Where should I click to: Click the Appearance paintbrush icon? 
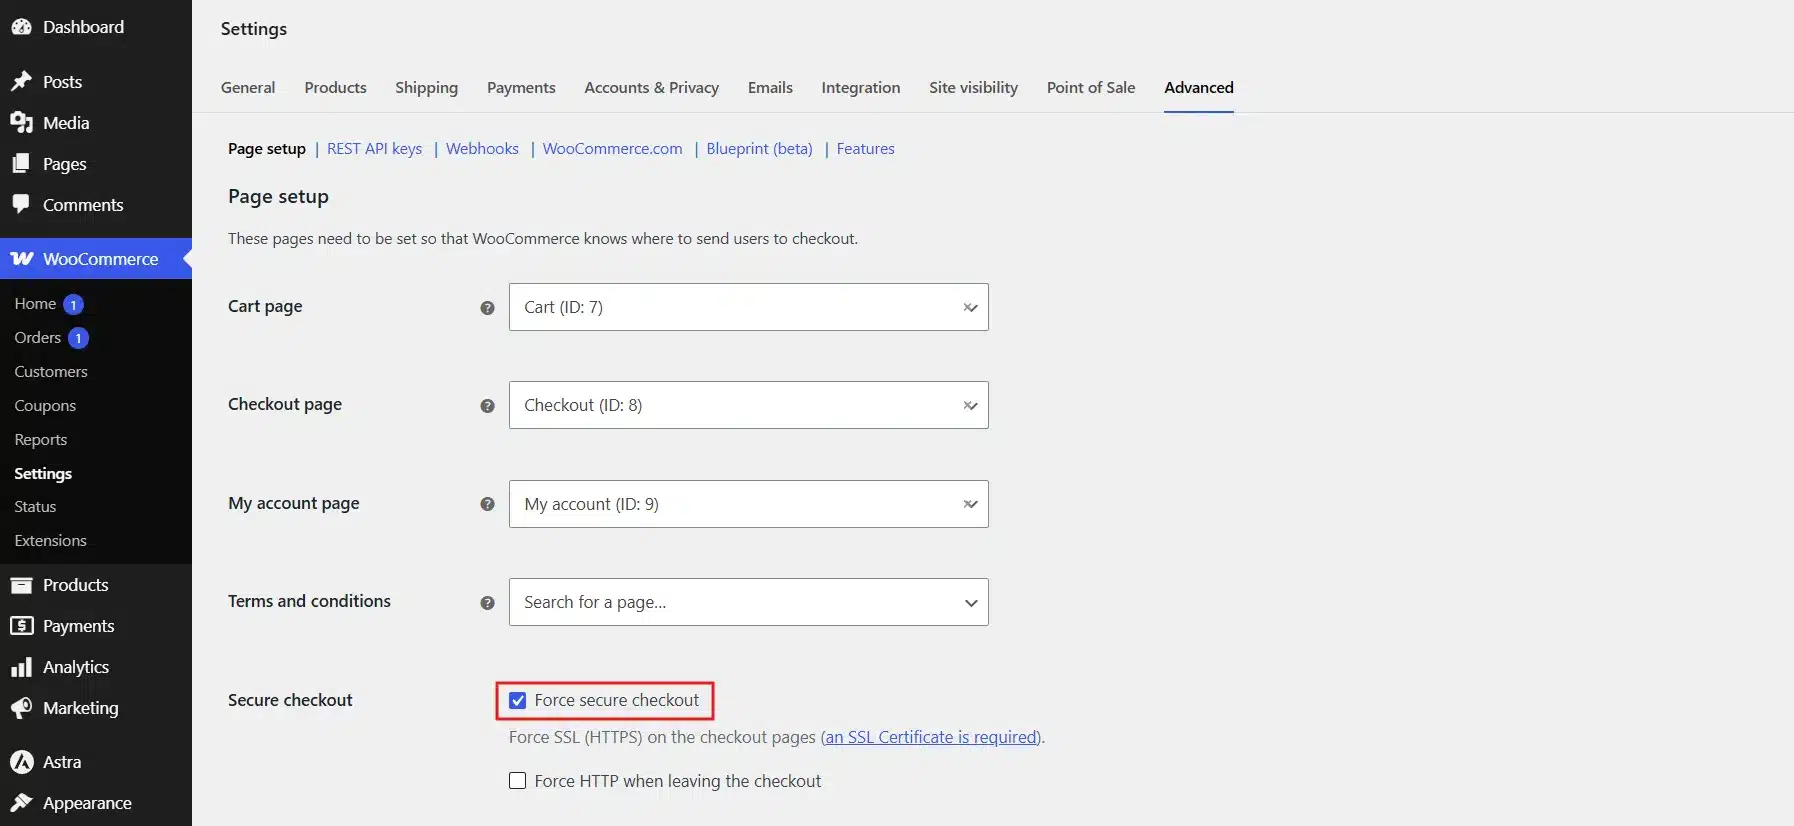tap(21, 803)
